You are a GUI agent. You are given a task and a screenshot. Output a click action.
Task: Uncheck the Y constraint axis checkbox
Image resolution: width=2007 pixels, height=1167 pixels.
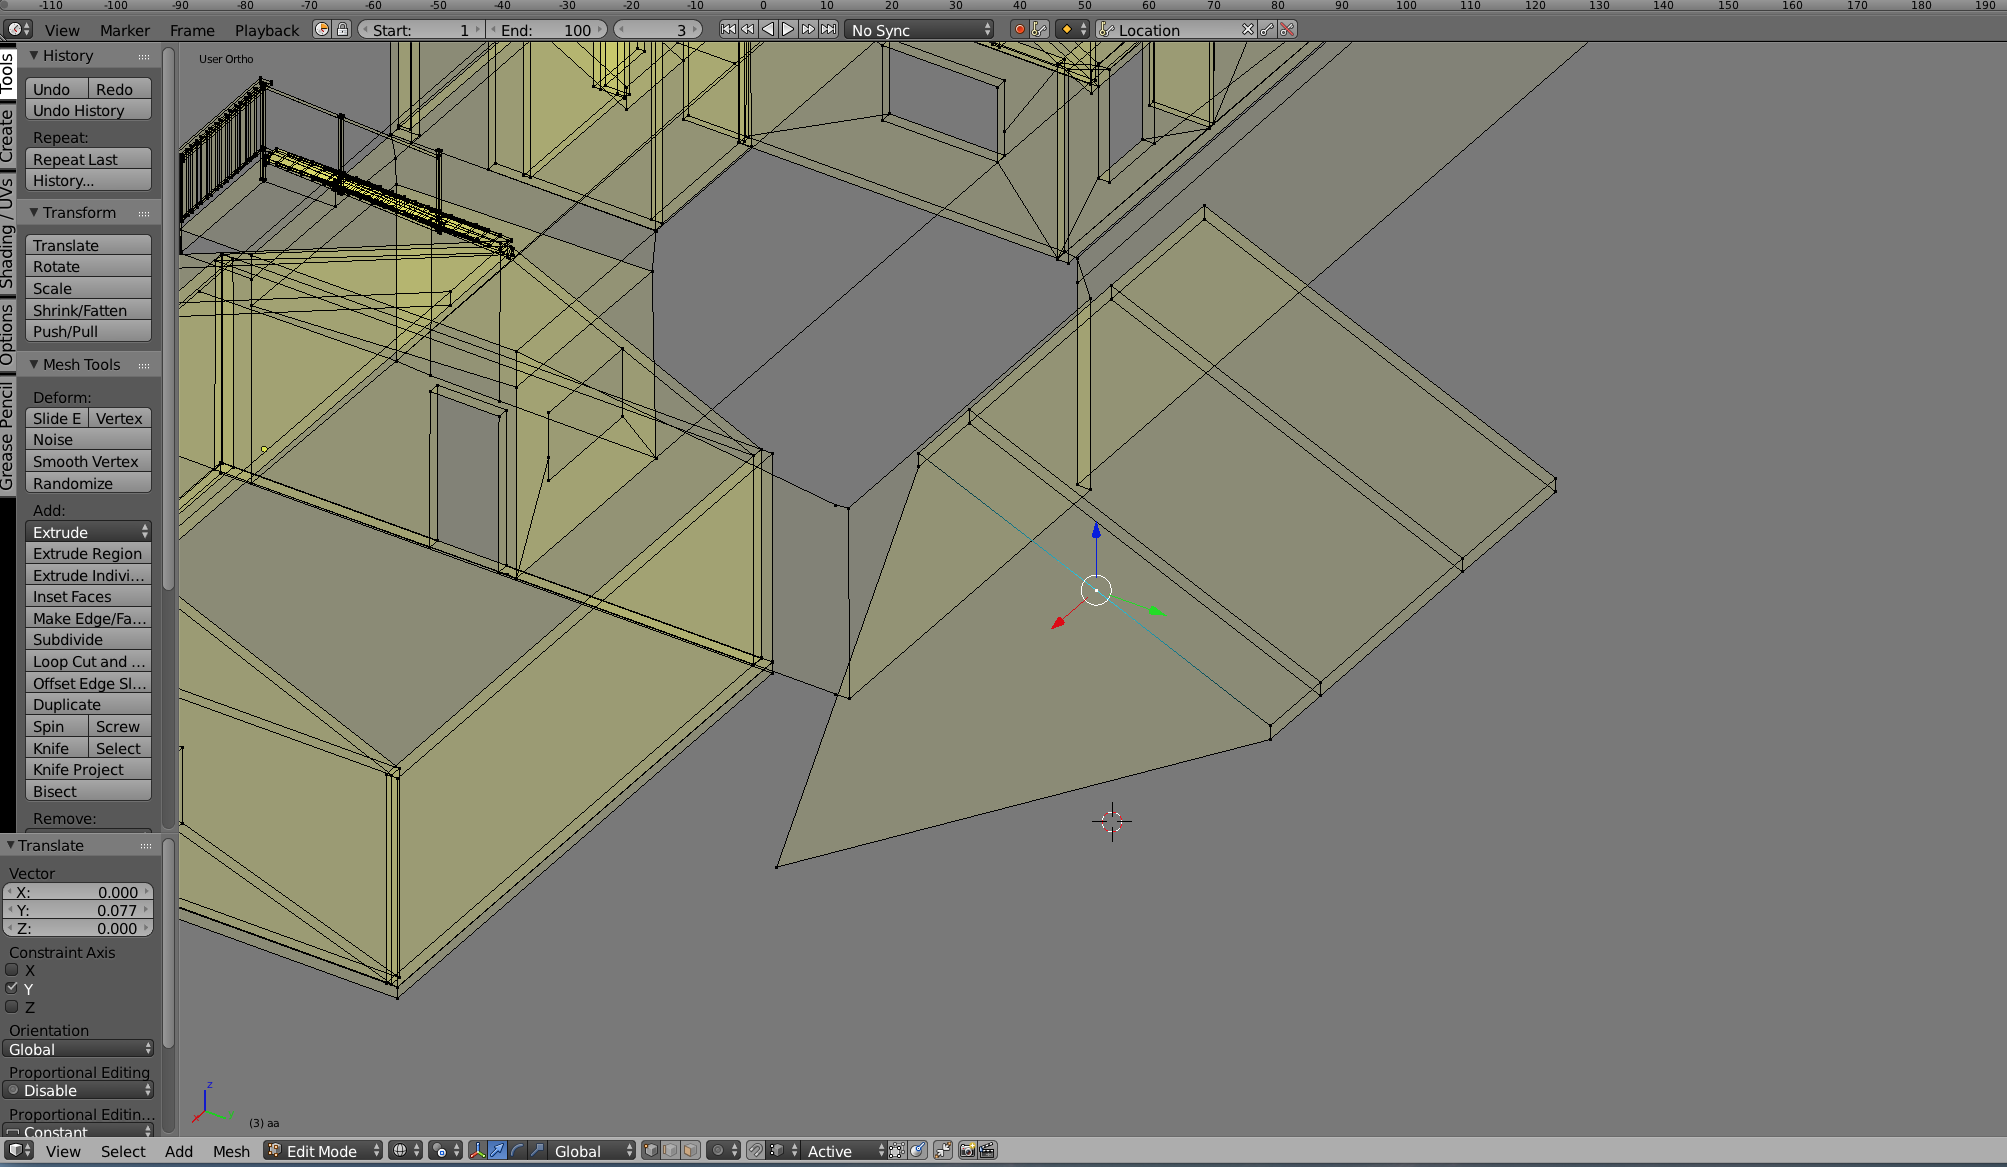[12, 989]
